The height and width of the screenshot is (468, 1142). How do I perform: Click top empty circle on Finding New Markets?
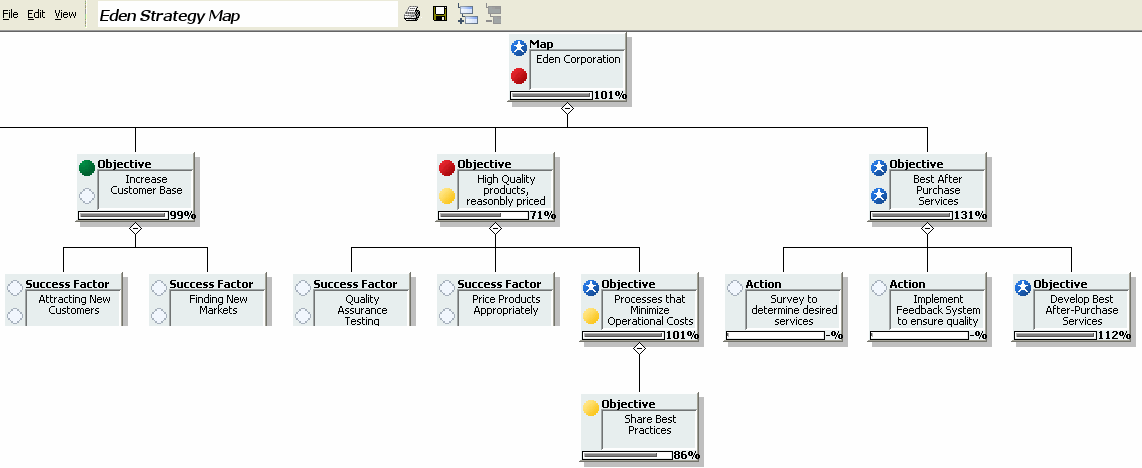tap(159, 288)
